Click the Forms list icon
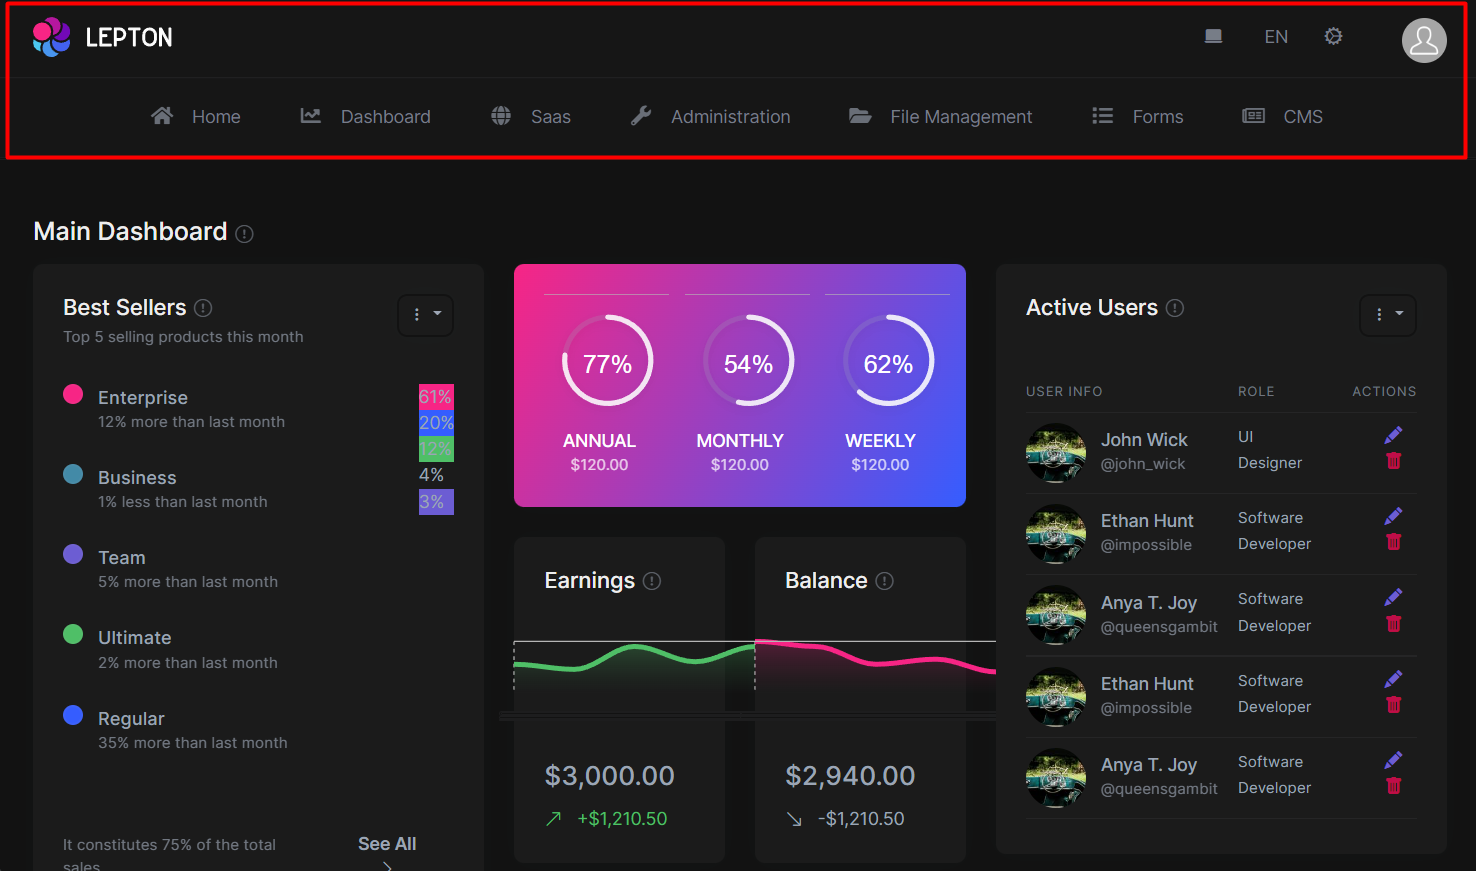This screenshot has height=871, width=1476. (1103, 116)
